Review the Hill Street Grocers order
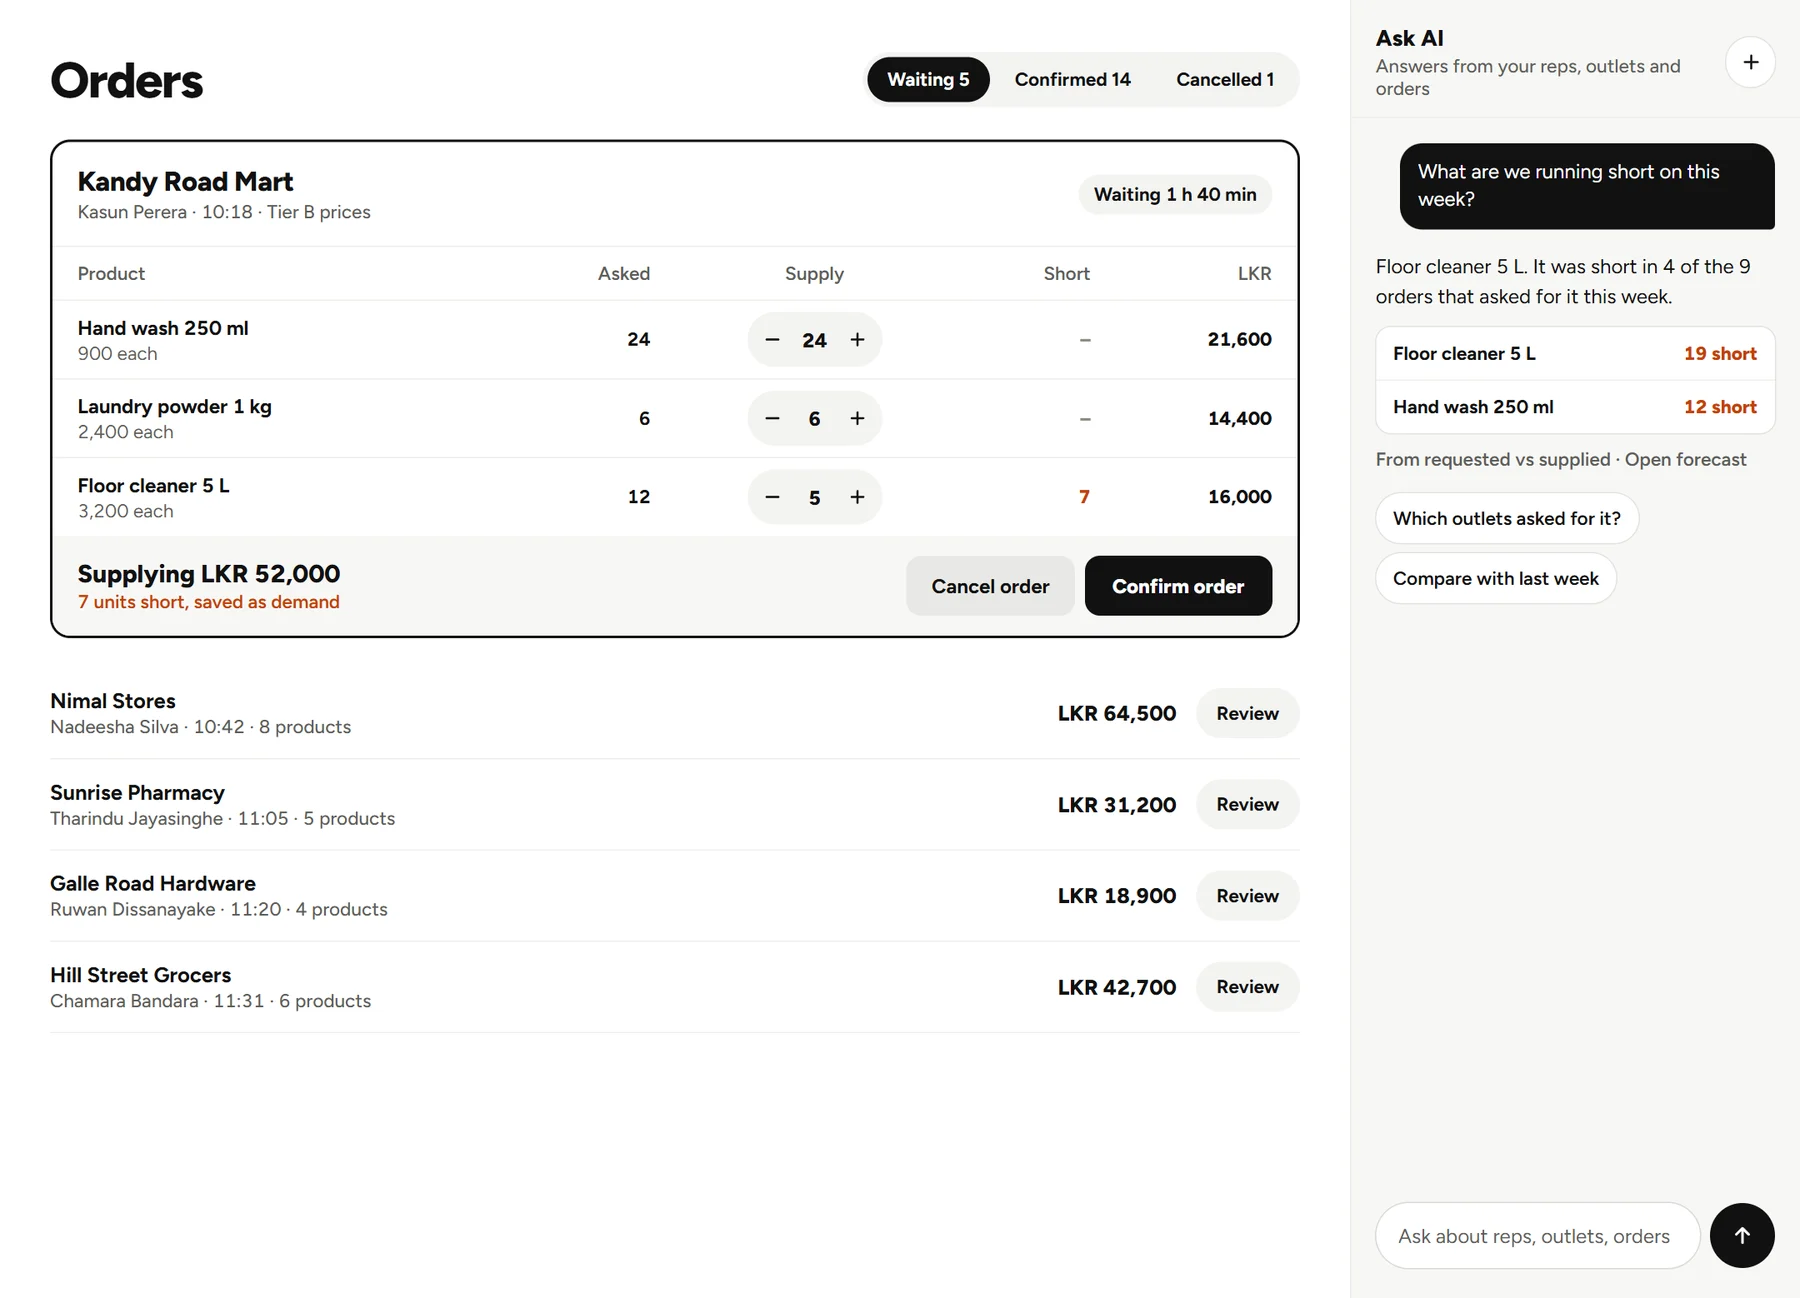The image size is (1800, 1298). (x=1247, y=987)
